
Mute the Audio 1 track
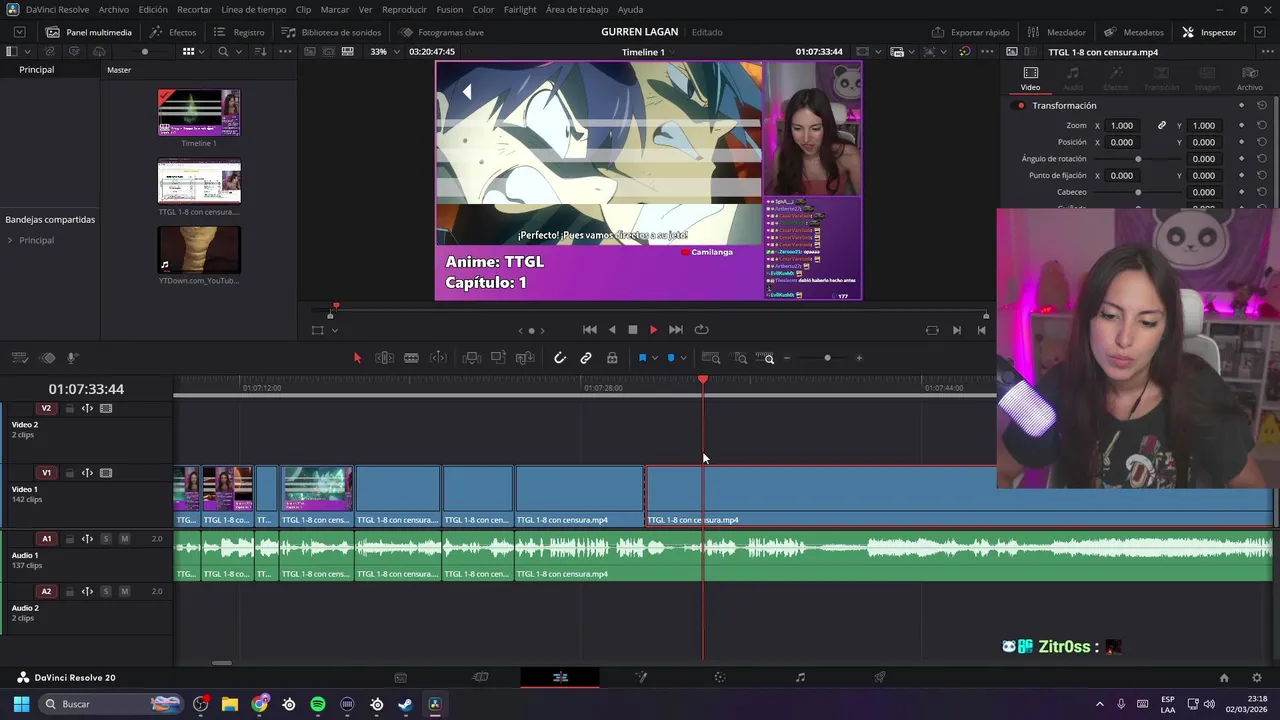(124, 539)
